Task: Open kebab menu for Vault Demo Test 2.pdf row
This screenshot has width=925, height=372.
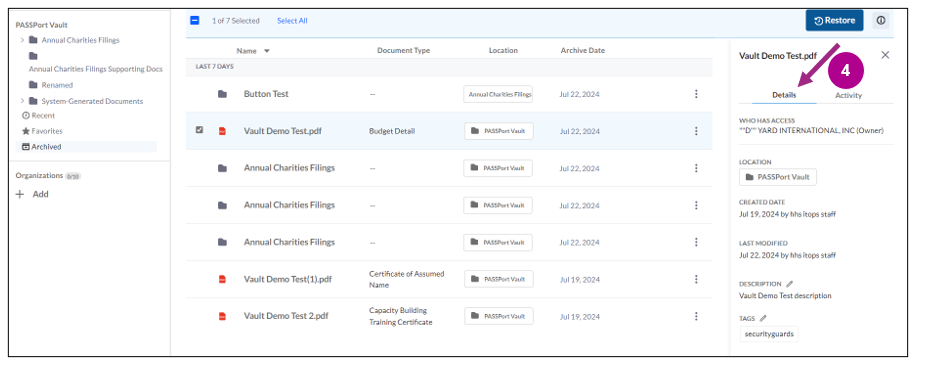Action: [x=696, y=317]
